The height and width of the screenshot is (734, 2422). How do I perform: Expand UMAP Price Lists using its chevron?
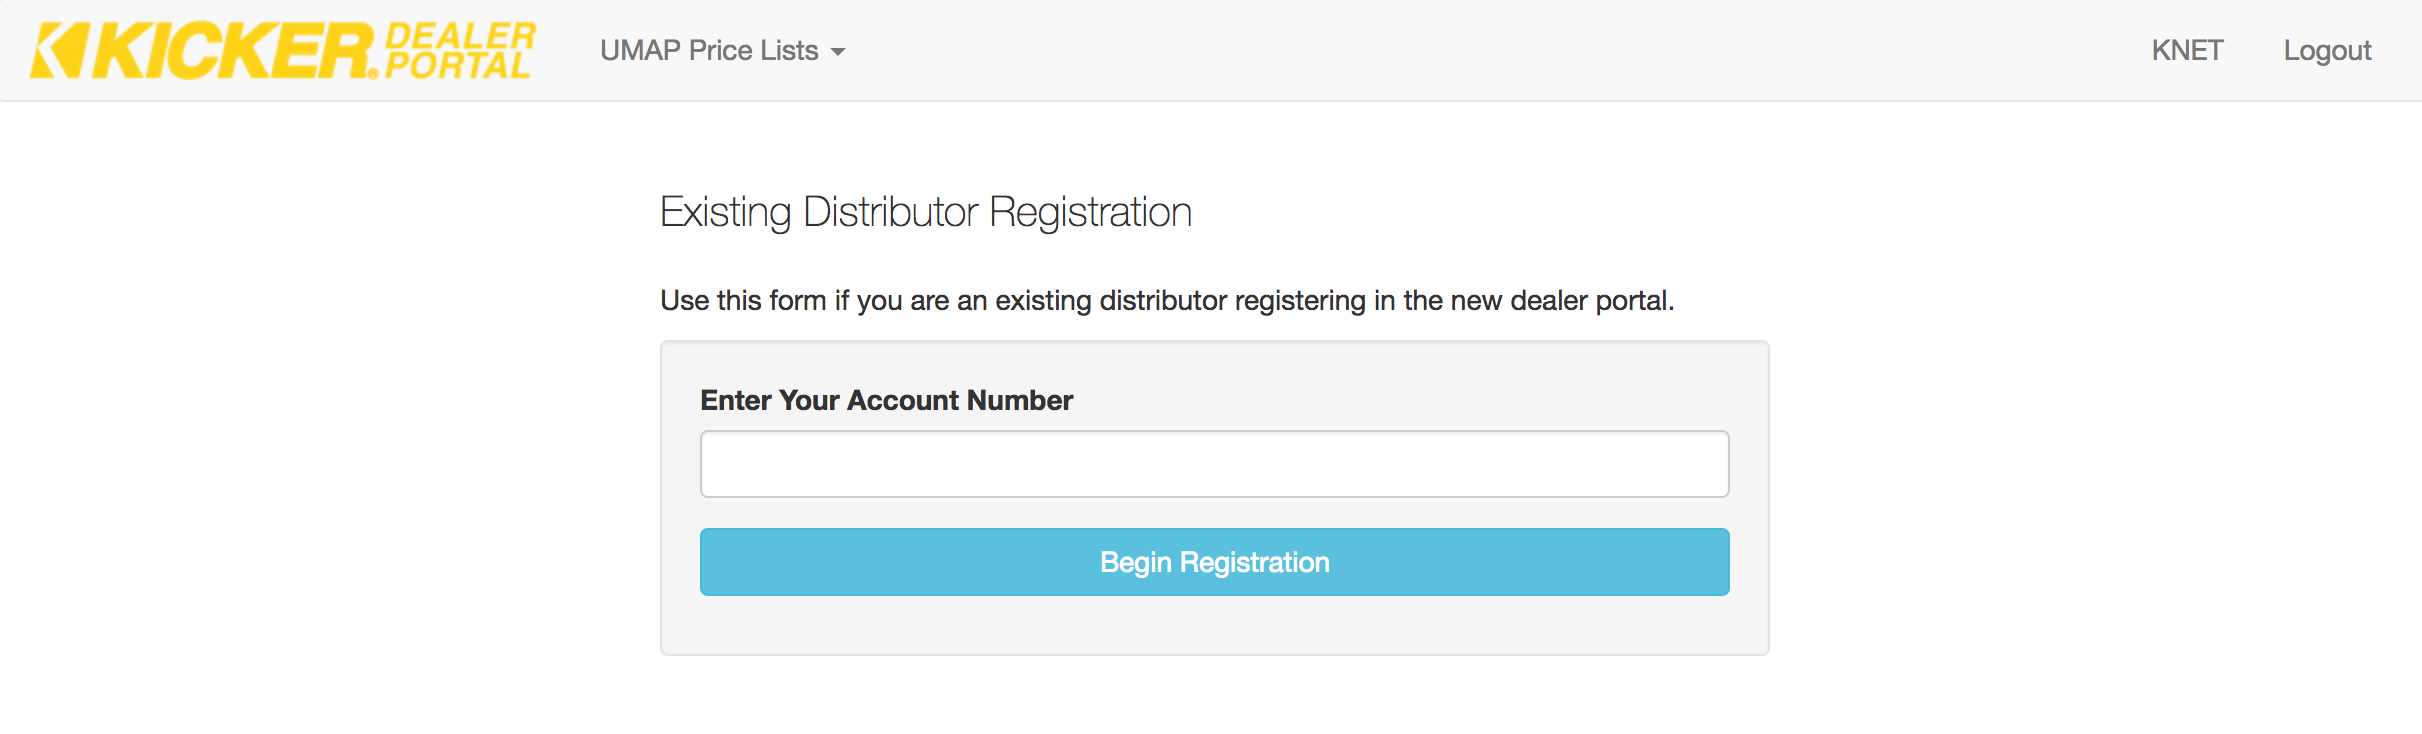[840, 52]
